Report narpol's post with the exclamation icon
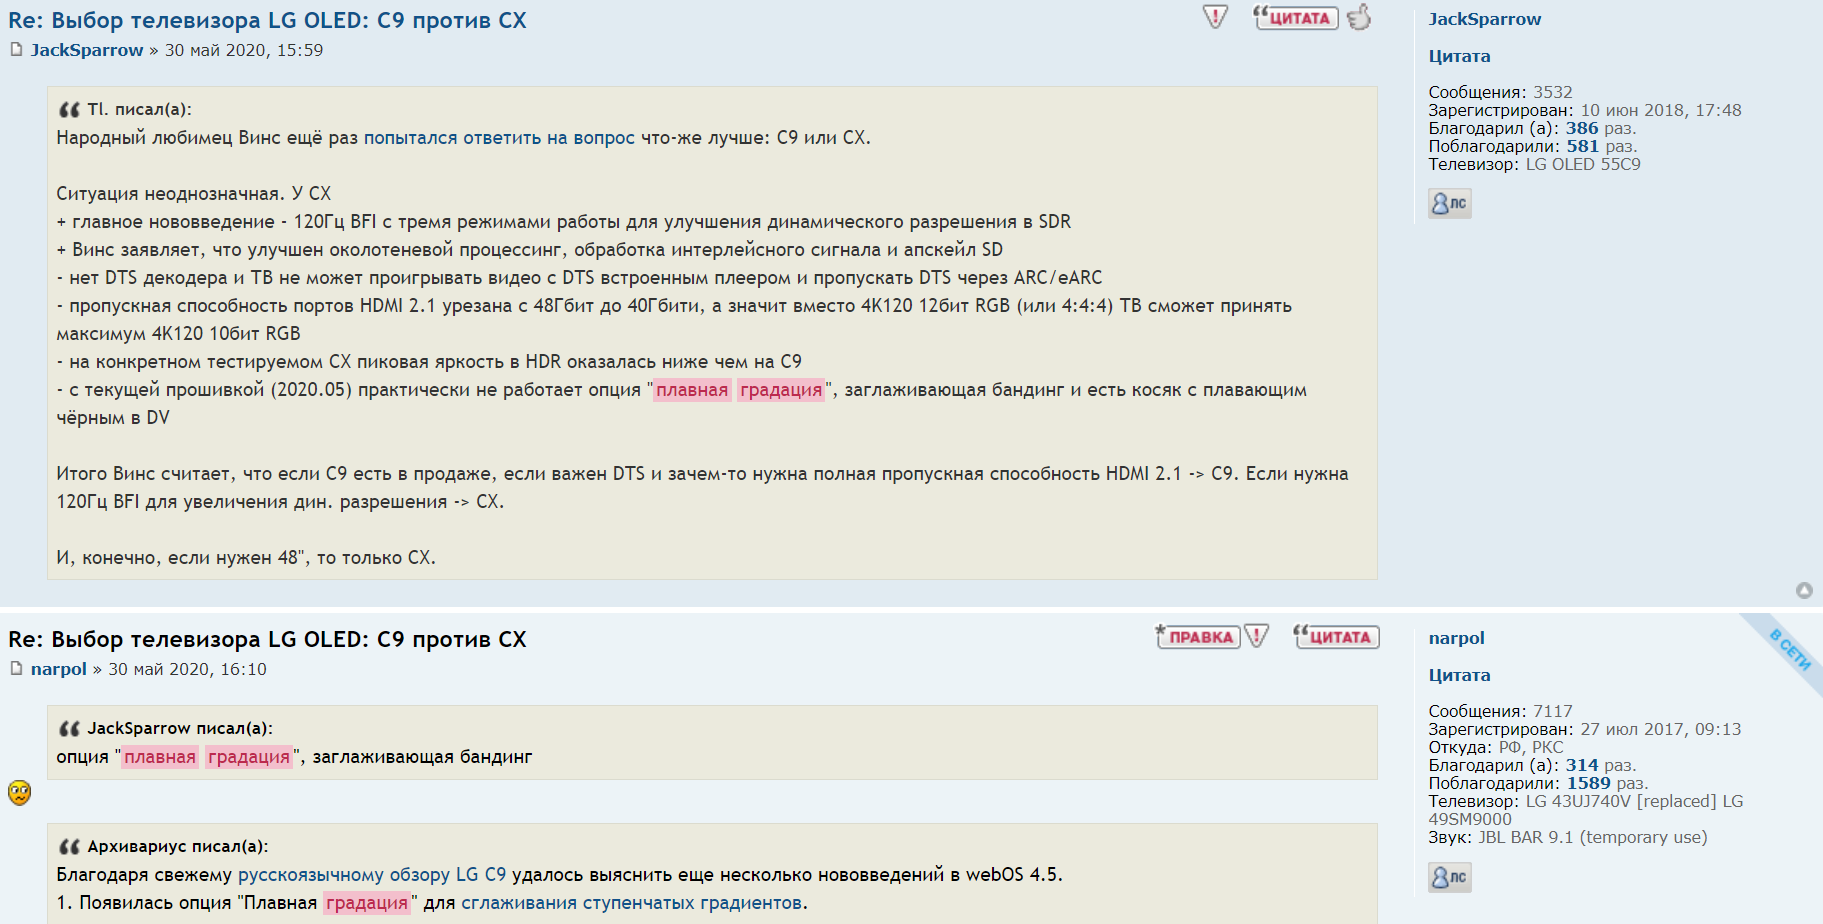The height and width of the screenshot is (924, 1823). [x=1257, y=636]
